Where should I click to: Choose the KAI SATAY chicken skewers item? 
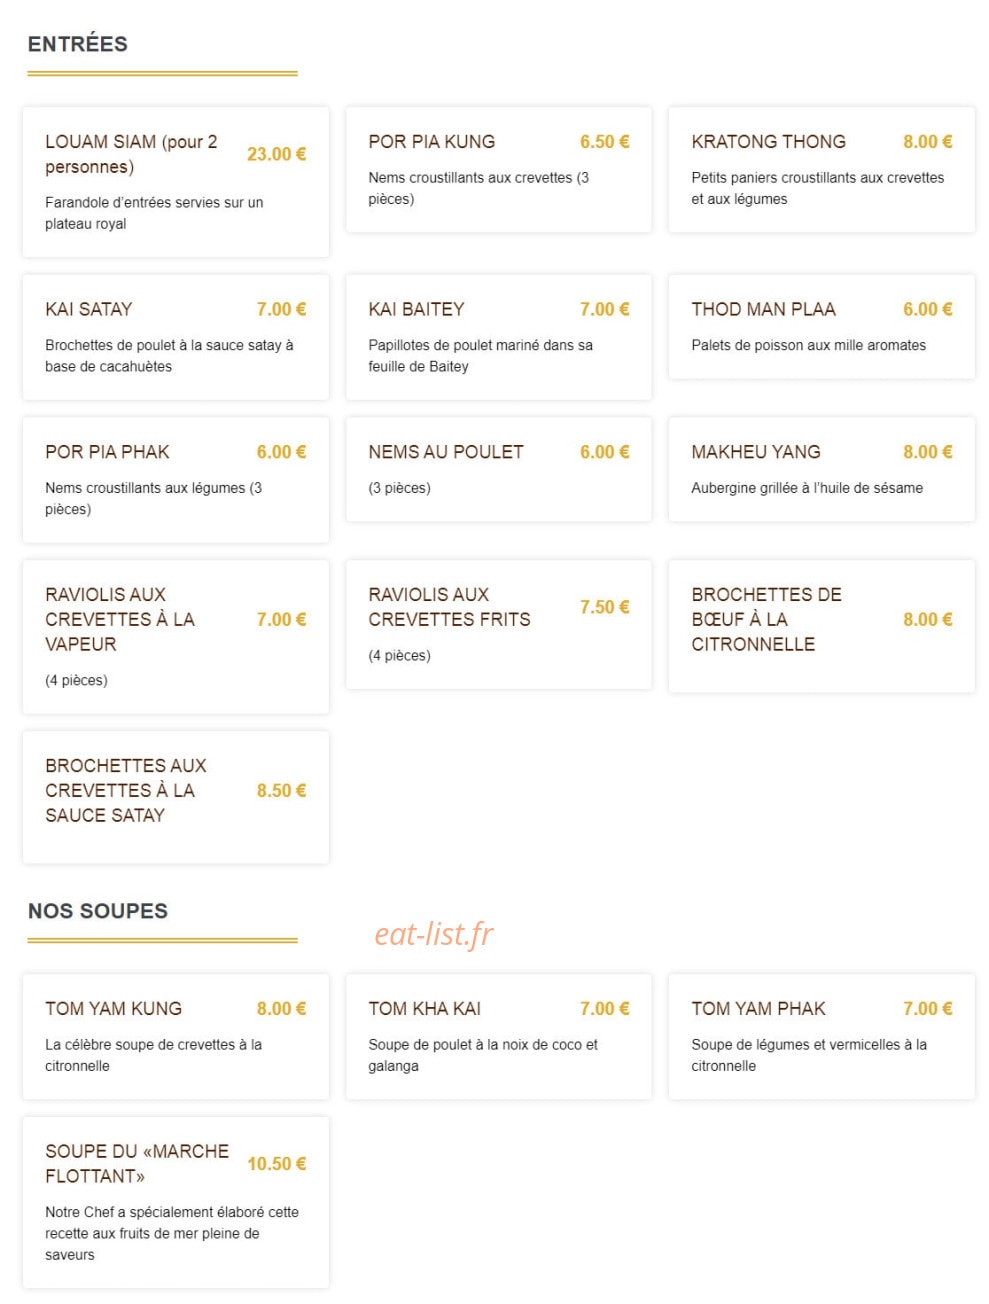(176, 337)
